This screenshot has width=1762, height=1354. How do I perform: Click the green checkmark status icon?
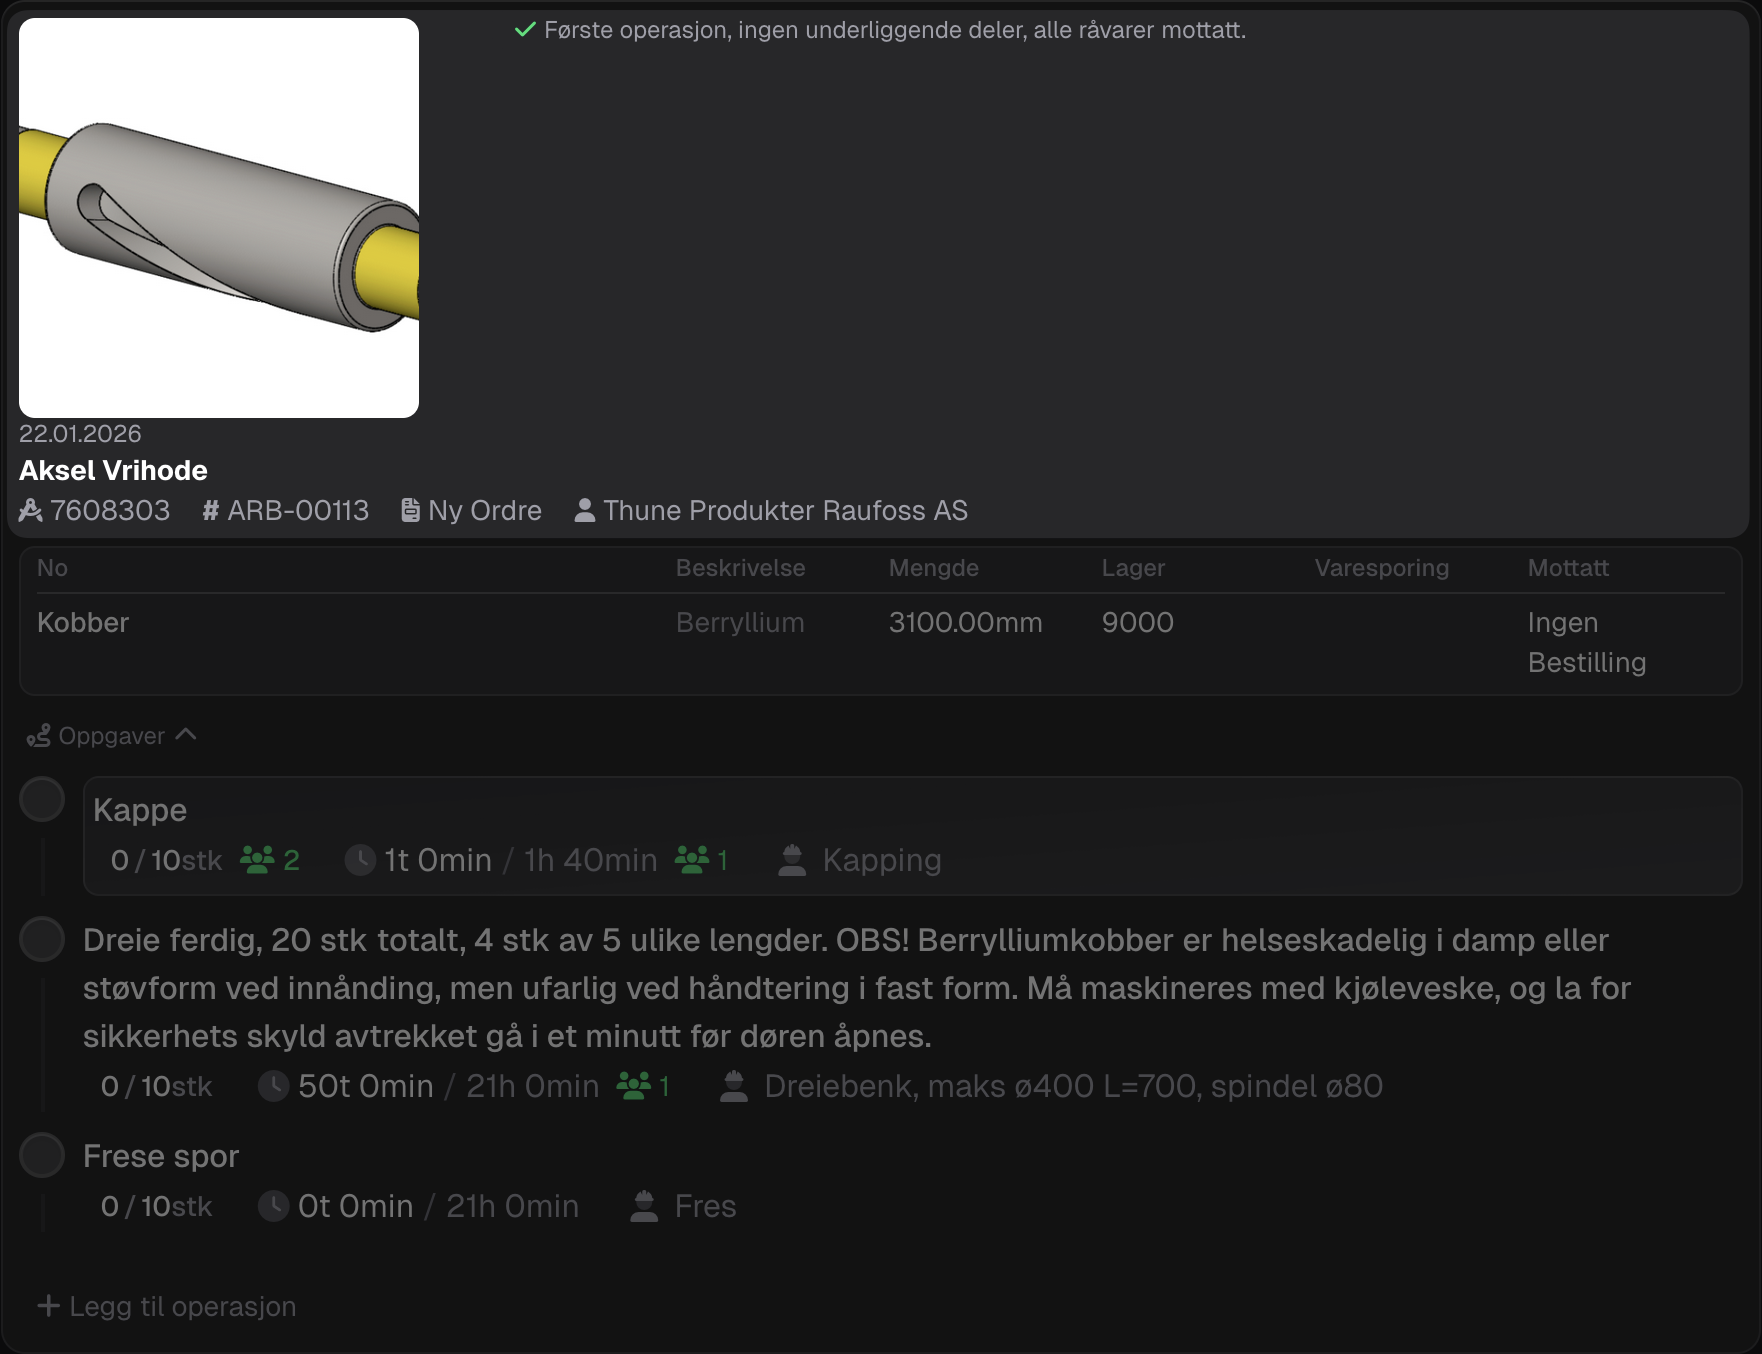(525, 30)
